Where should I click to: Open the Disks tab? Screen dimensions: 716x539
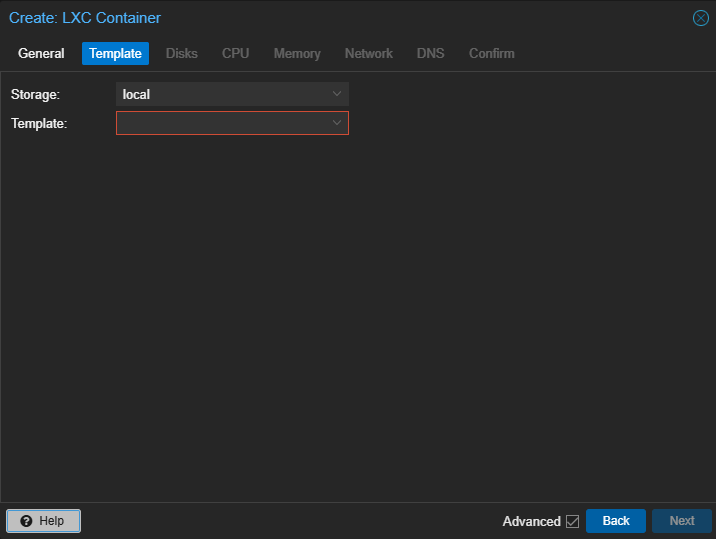182,53
